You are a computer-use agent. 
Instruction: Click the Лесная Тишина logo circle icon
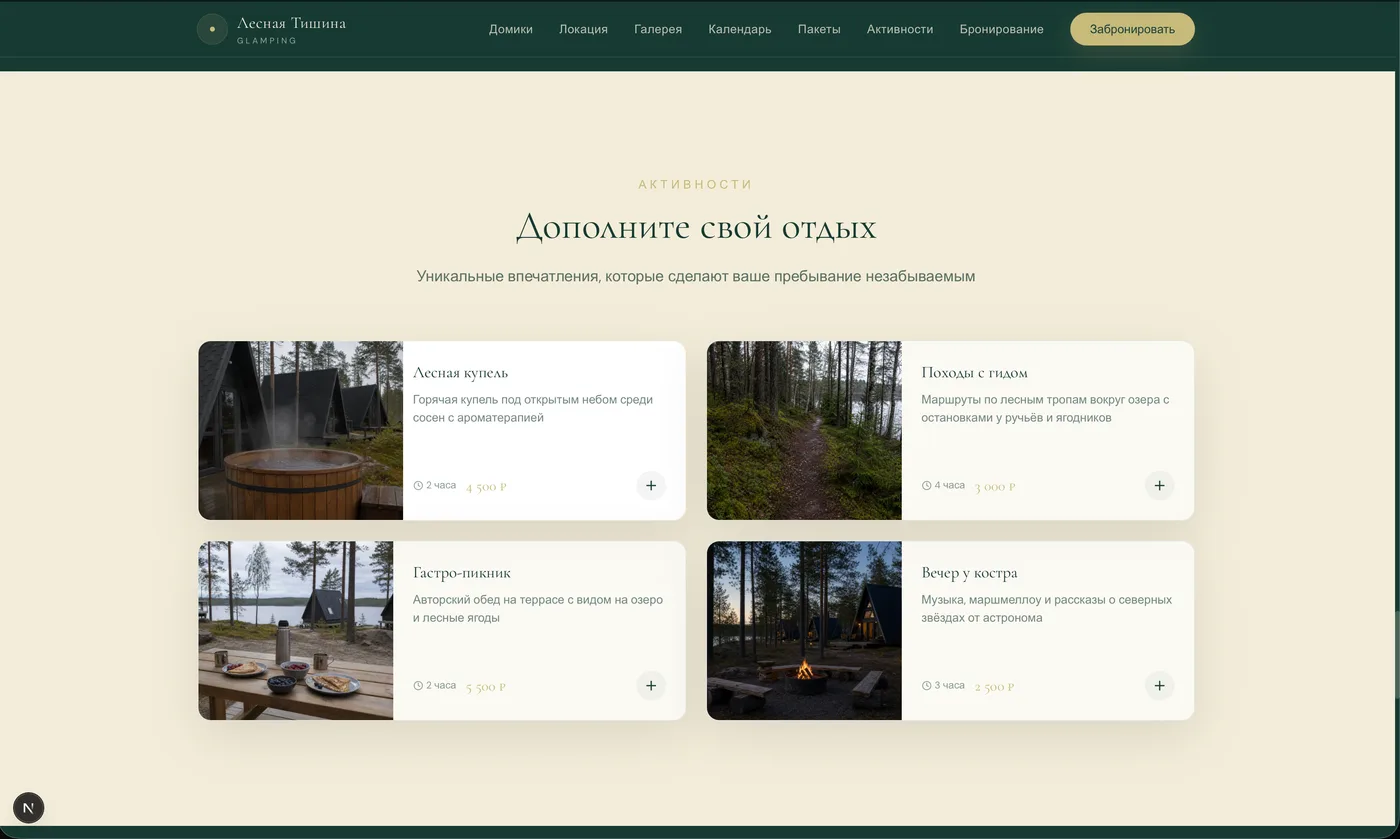click(x=212, y=29)
